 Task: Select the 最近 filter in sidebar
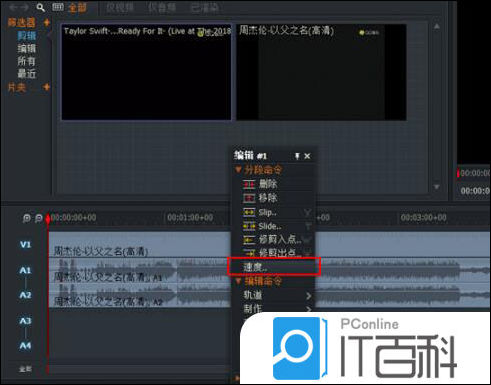tap(27, 73)
